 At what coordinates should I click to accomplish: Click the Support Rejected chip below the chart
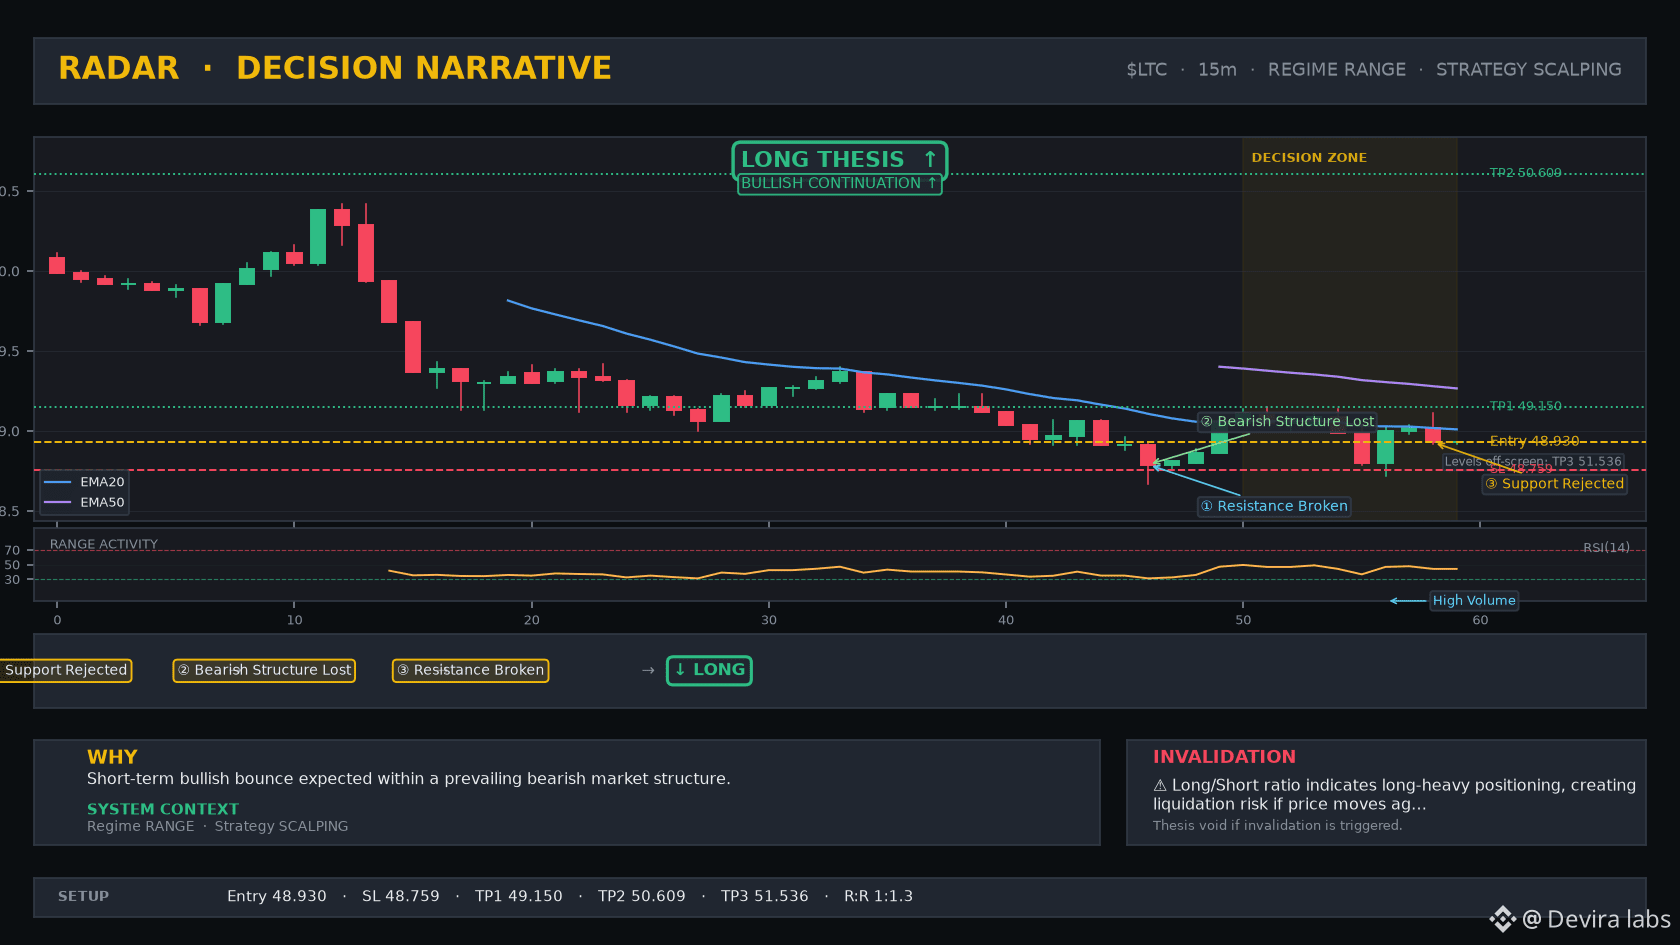coord(66,670)
